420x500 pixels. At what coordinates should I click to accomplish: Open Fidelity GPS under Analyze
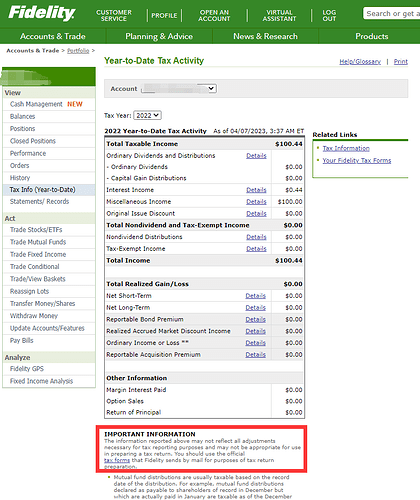click(x=27, y=369)
